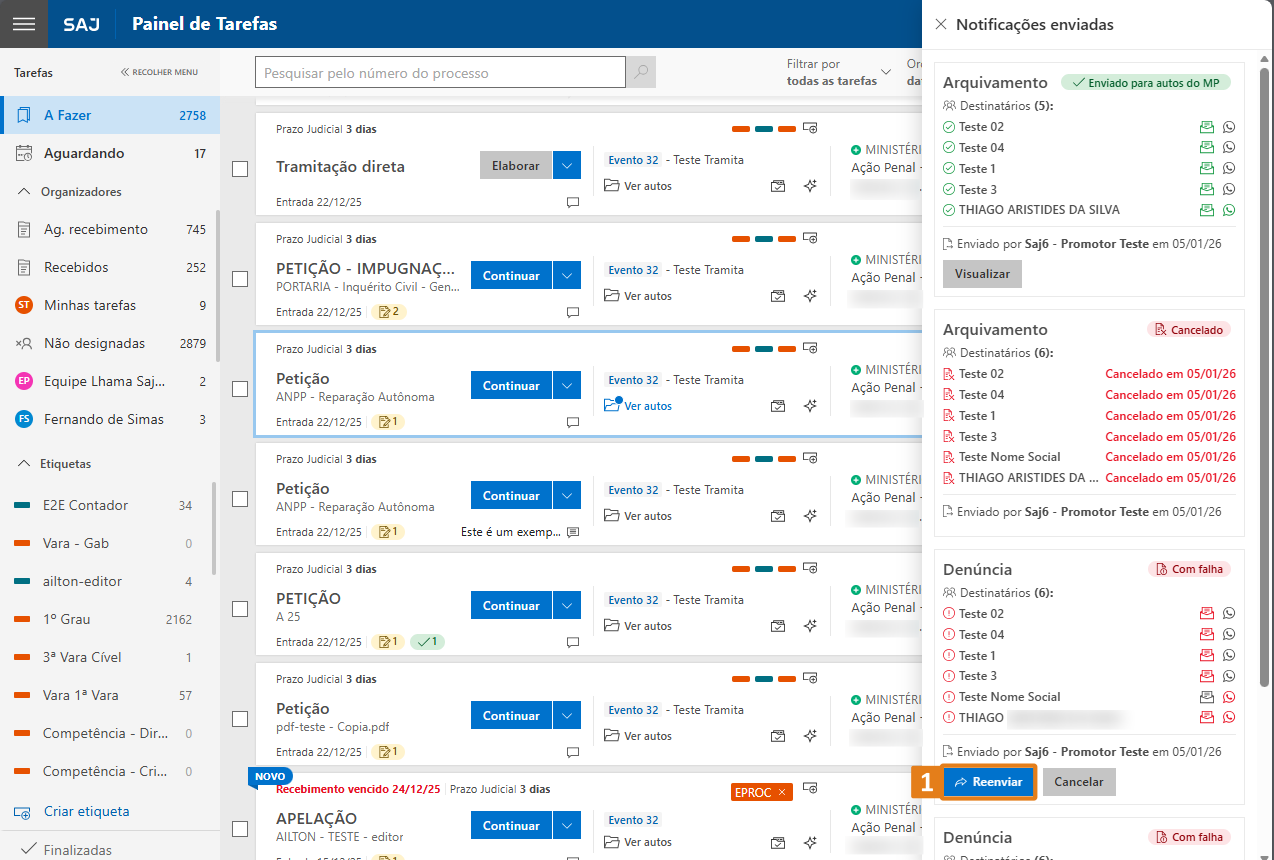The width and height of the screenshot is (1274, 860).
Task: Open dropdown arrow next to Elaborar button
Action: 567,166
